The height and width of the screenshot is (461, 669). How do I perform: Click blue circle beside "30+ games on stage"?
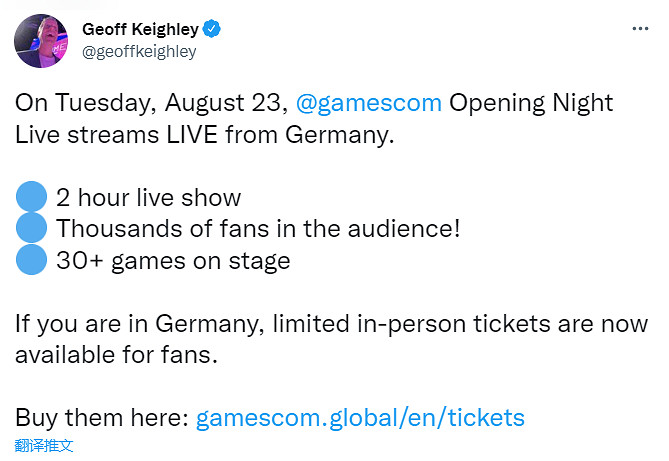(30, 261)
